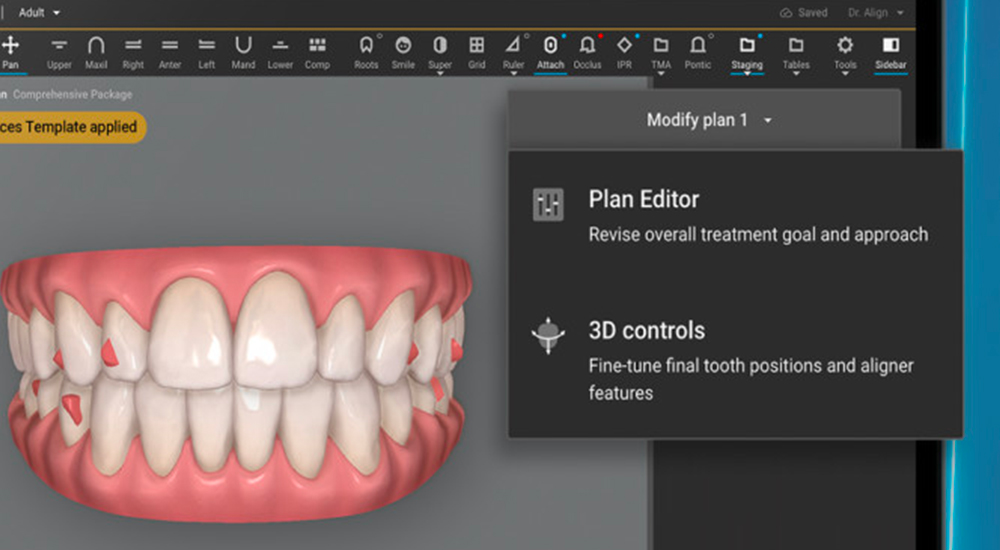This screenshot has height=550, width=1000.
Task: Choose 3D controls from the menu
Action: [646, 331]
